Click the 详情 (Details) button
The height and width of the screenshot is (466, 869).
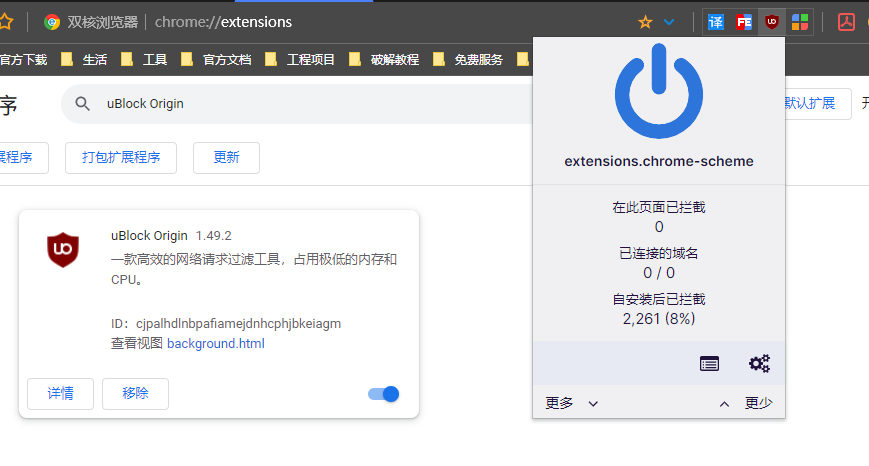click(x=60, y=394)
